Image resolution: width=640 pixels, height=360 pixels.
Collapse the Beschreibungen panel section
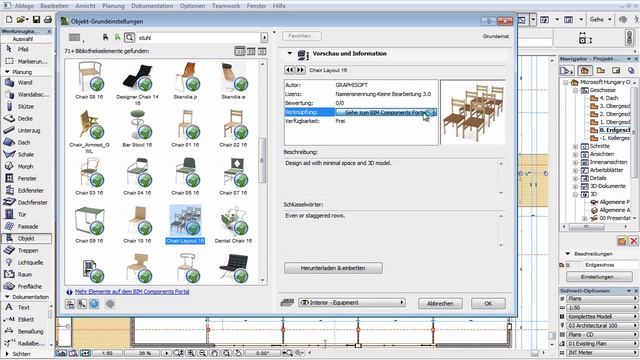tap(568, 253)
